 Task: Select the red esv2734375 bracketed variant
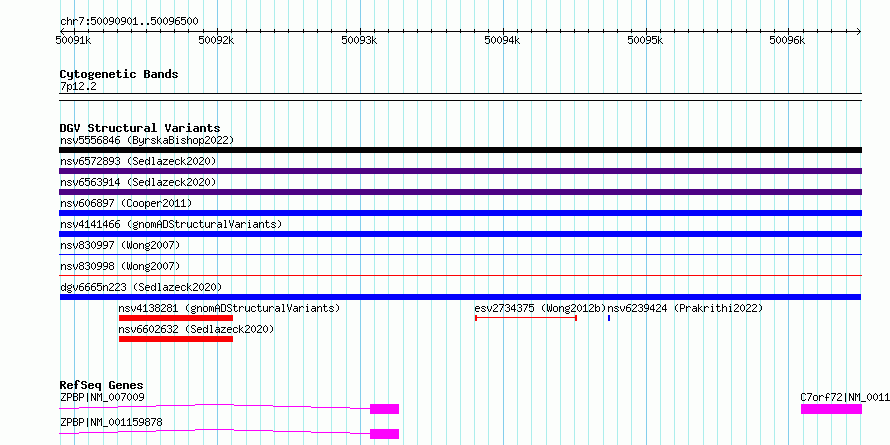tap(526, 318)
